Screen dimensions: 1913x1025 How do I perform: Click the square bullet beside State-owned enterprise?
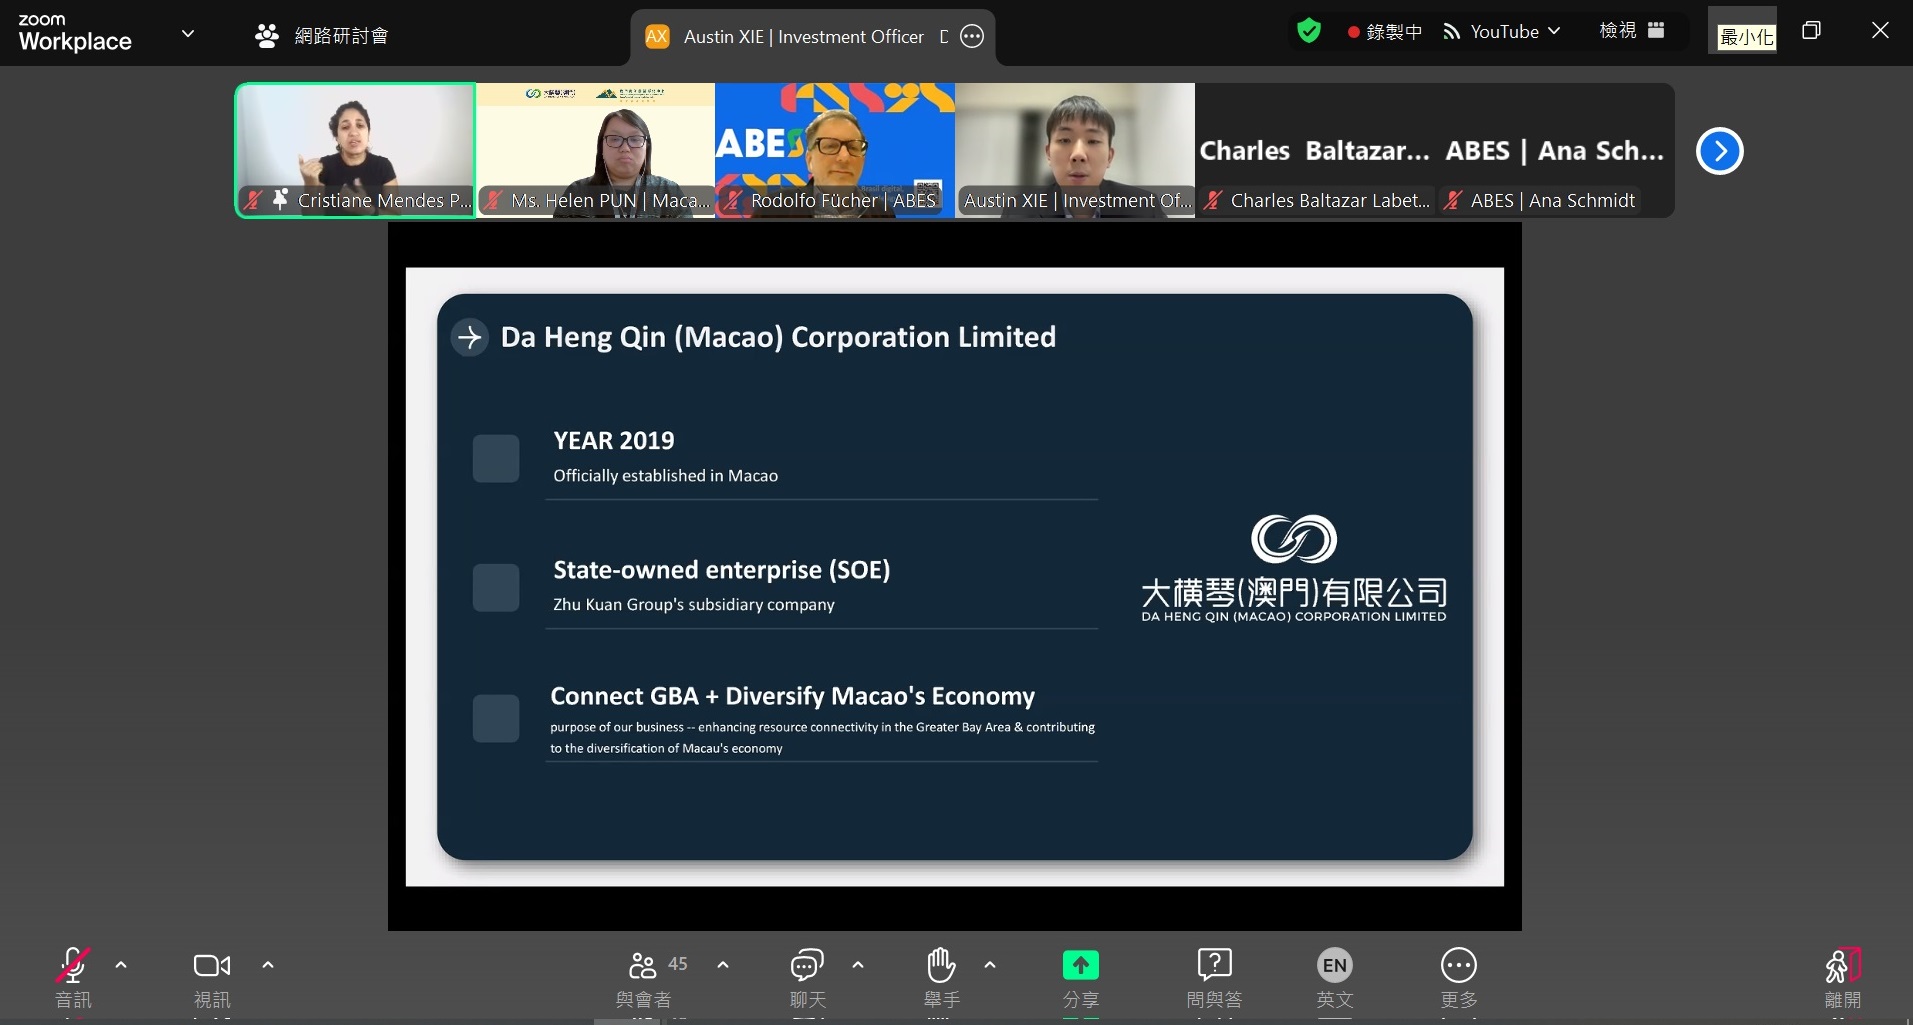(496, 588)
